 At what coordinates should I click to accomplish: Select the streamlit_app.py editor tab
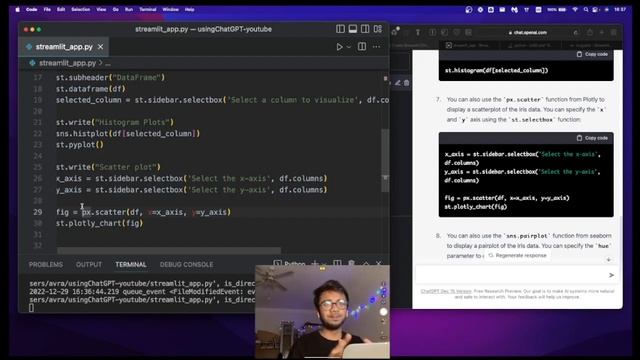pos(64,47)
